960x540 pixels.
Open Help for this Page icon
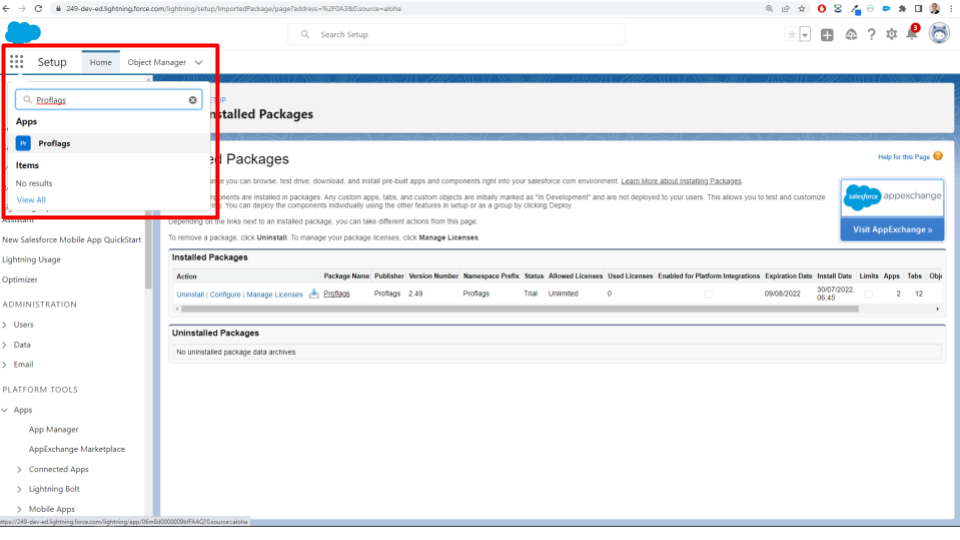938,156
